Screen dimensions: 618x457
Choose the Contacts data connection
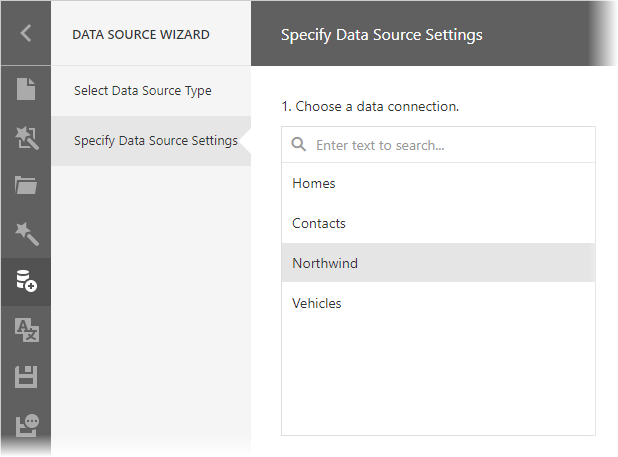438,224
